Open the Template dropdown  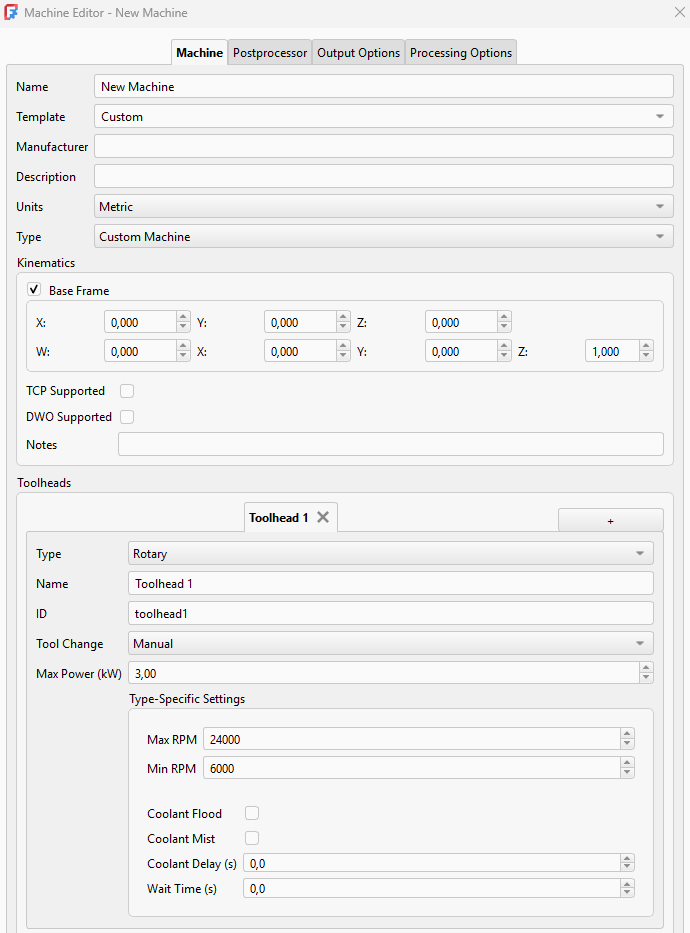(383, 117)
